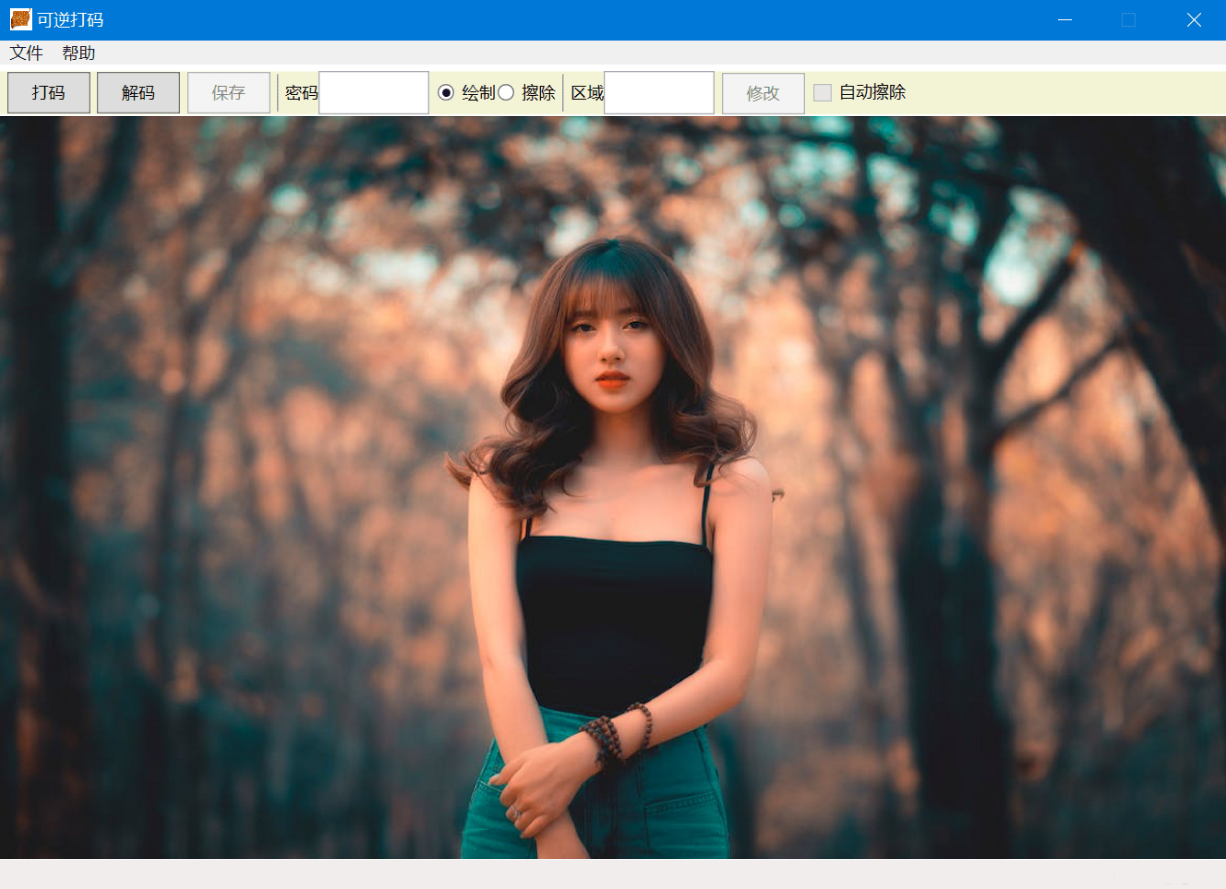Minimize the 可逆打码 window

[1065, 20]
